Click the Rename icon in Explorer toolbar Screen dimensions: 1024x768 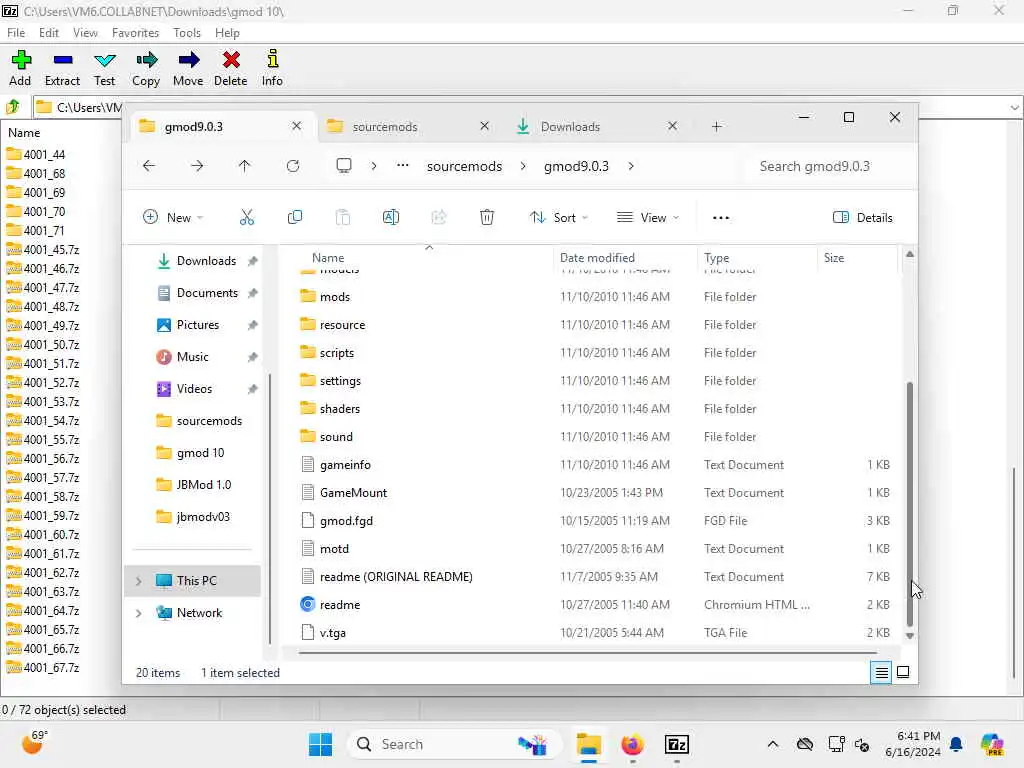[x=391, y=217]
